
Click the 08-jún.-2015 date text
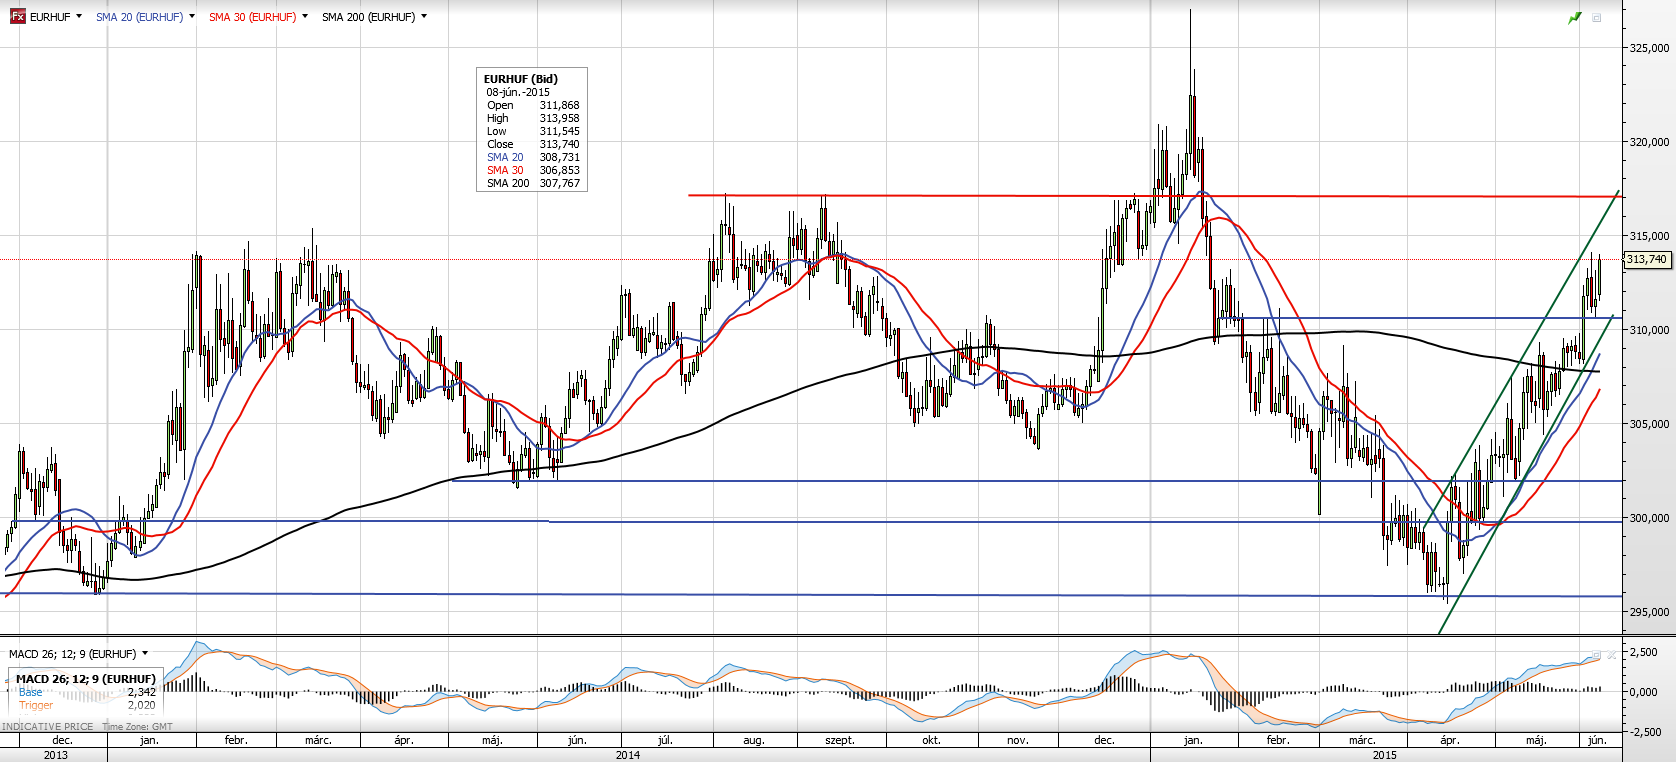518,92
